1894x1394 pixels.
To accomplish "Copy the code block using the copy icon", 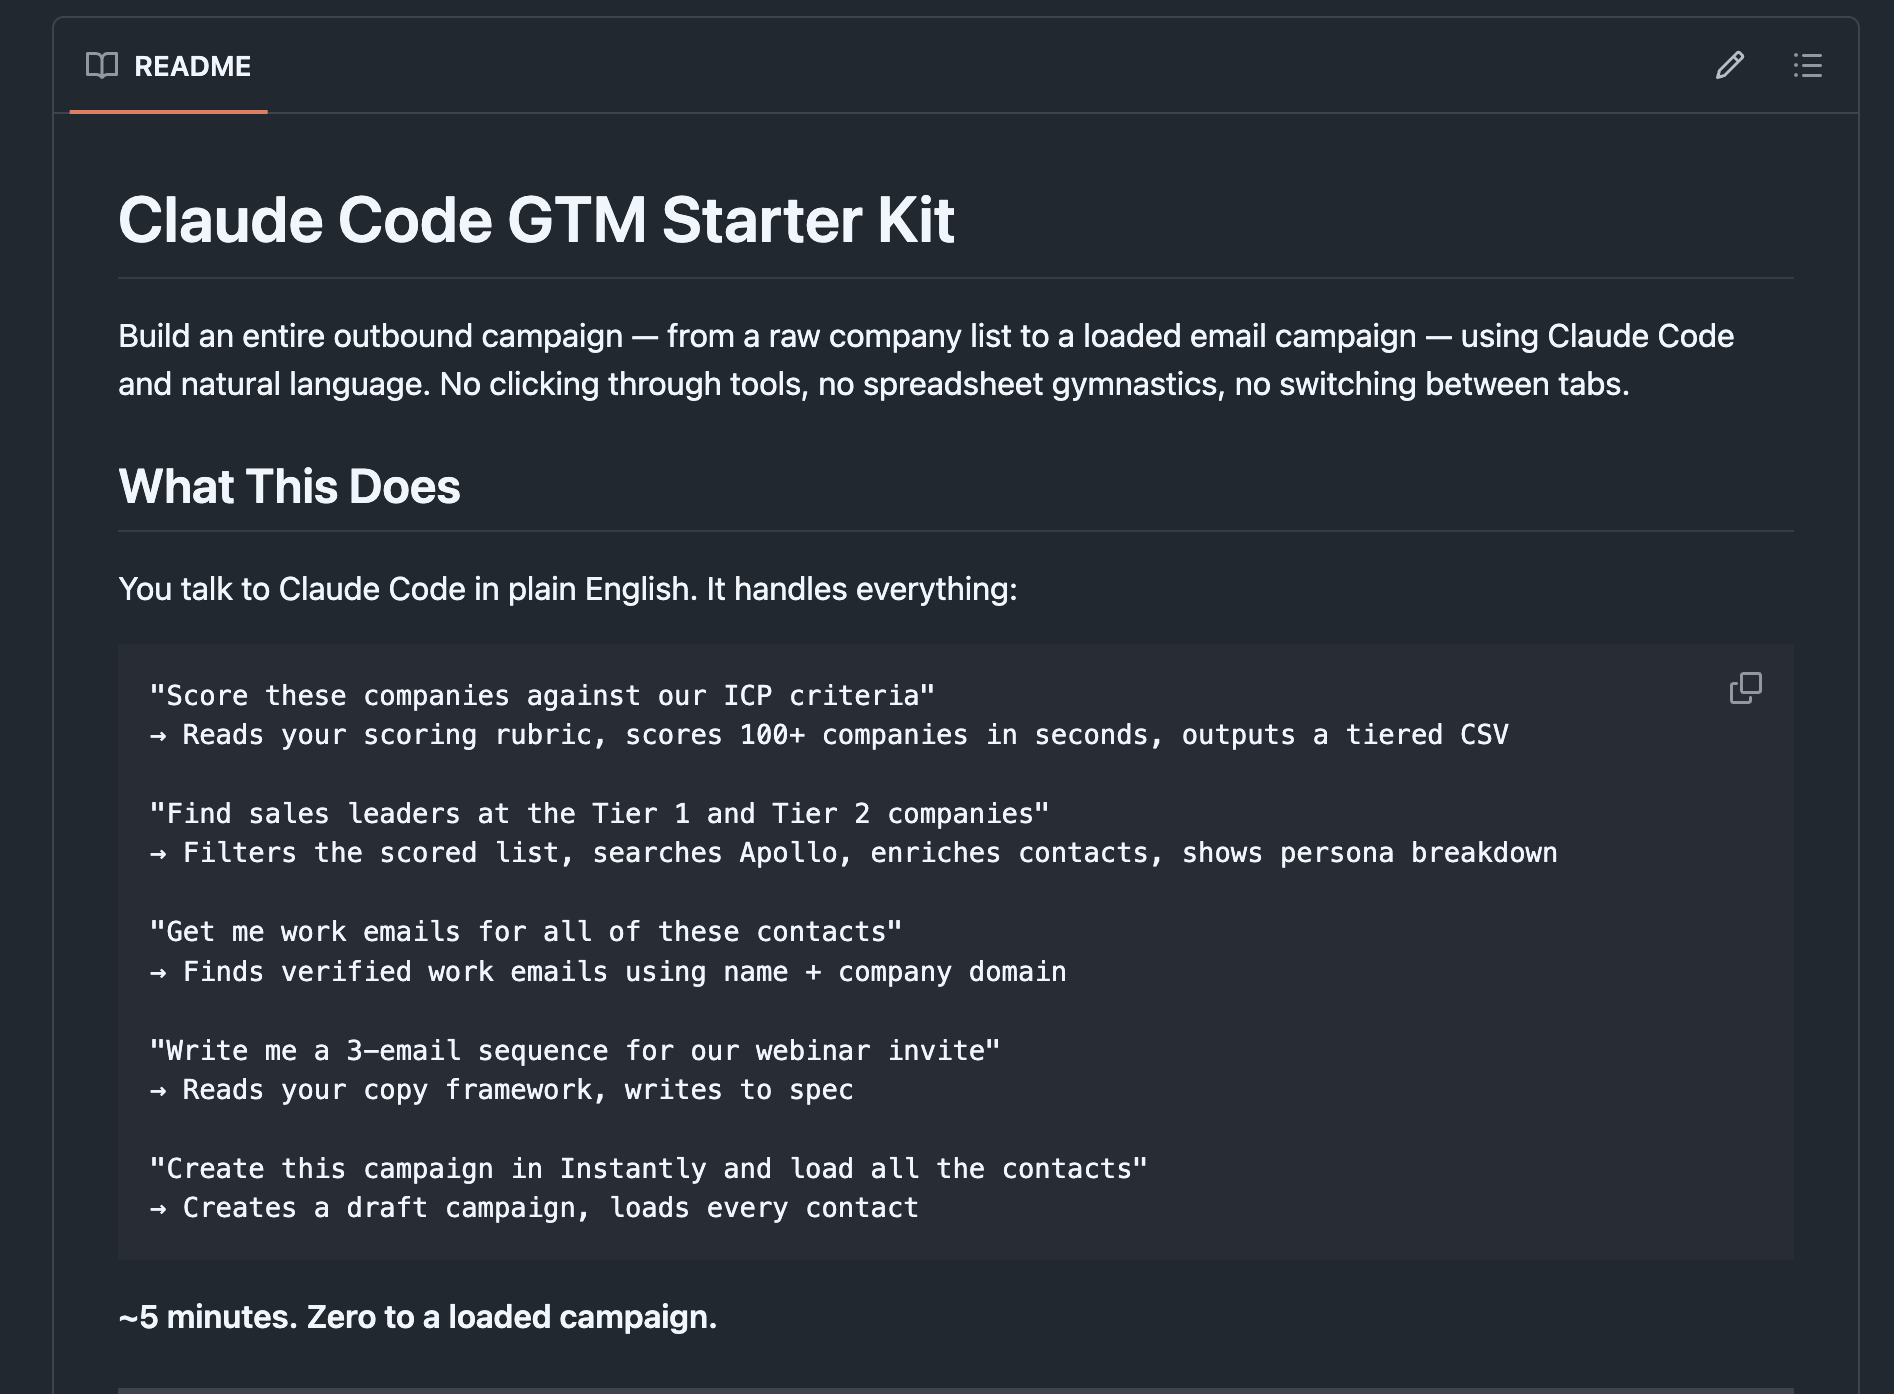I will 1746,689.
